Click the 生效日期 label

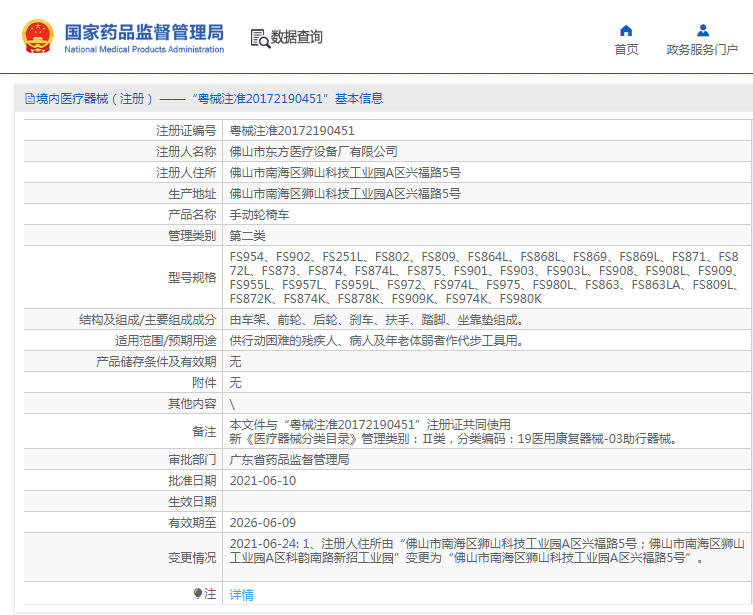pos(192,502)
